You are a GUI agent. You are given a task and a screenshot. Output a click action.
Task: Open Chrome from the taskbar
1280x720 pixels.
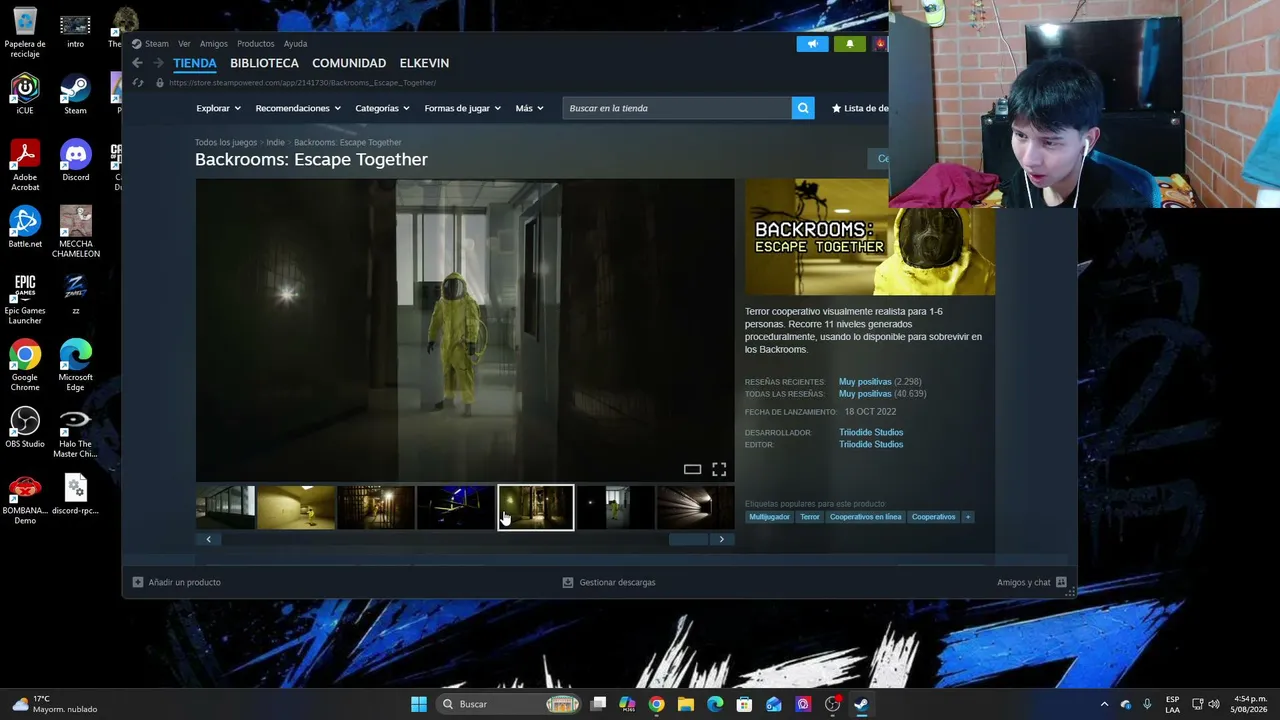pos(656,704)
